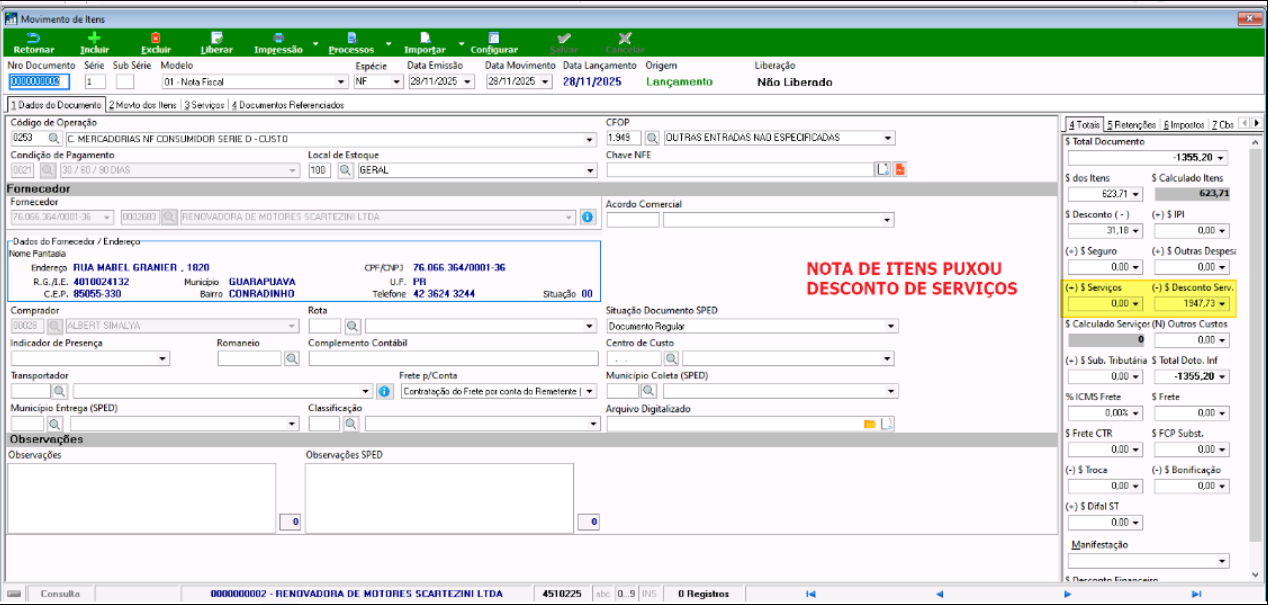
Task: Click the green plus Incluir icon
Action: click(x=94, y=37)
